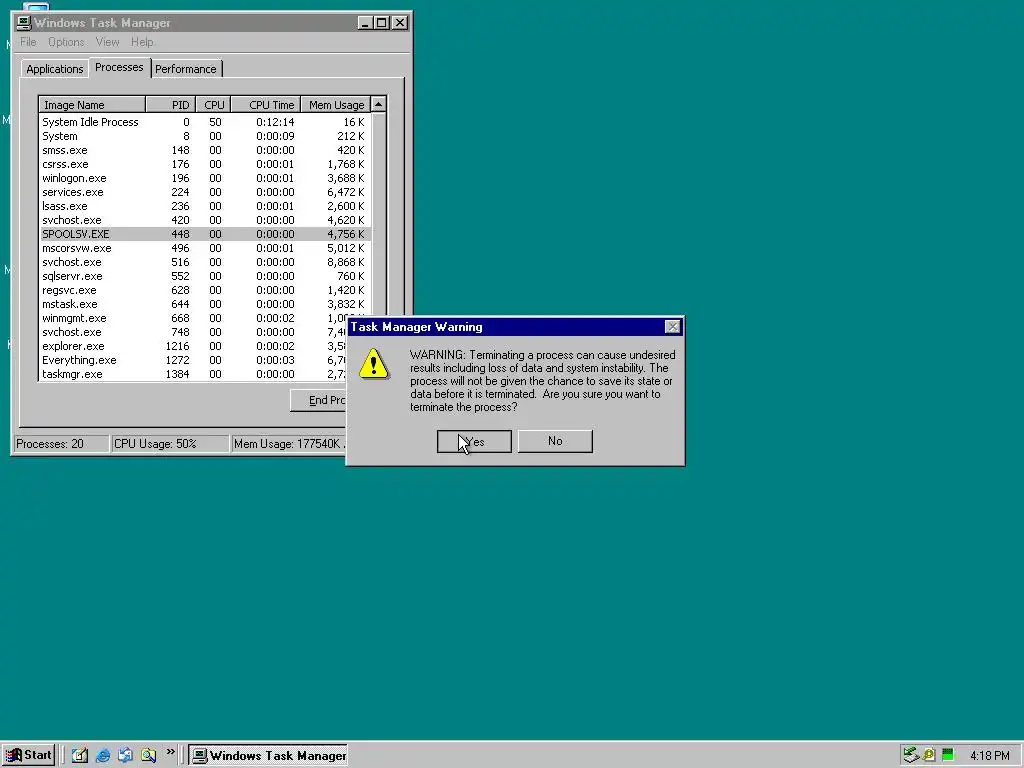Image resolution: width=1024 pixels, height=768 pixels.
Task: Launch Outlook Express from quick launch
Action: (125, 756)
